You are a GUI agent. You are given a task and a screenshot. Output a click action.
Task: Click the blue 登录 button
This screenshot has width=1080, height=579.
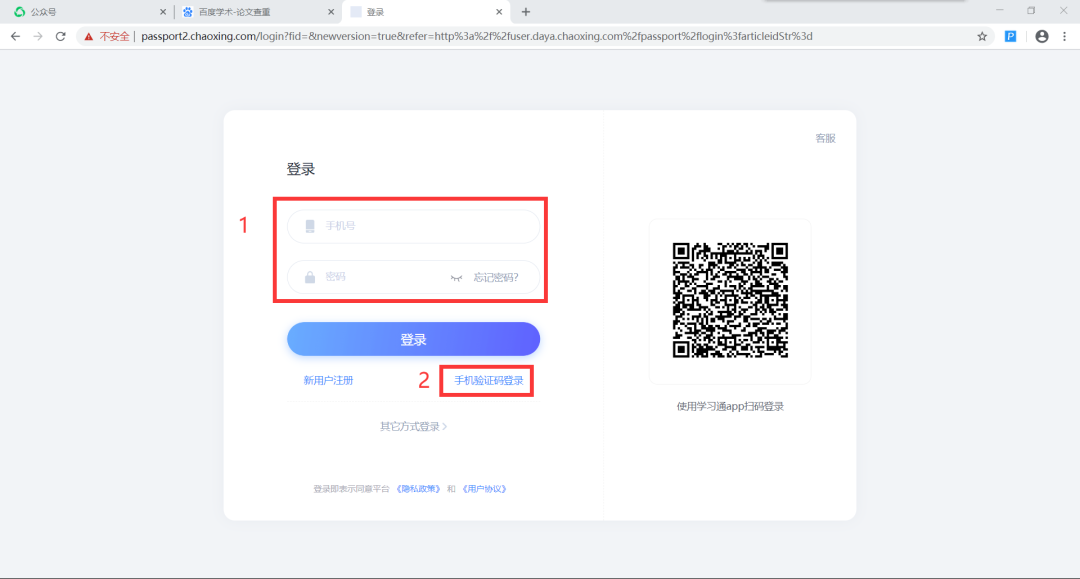coord(413,339)
